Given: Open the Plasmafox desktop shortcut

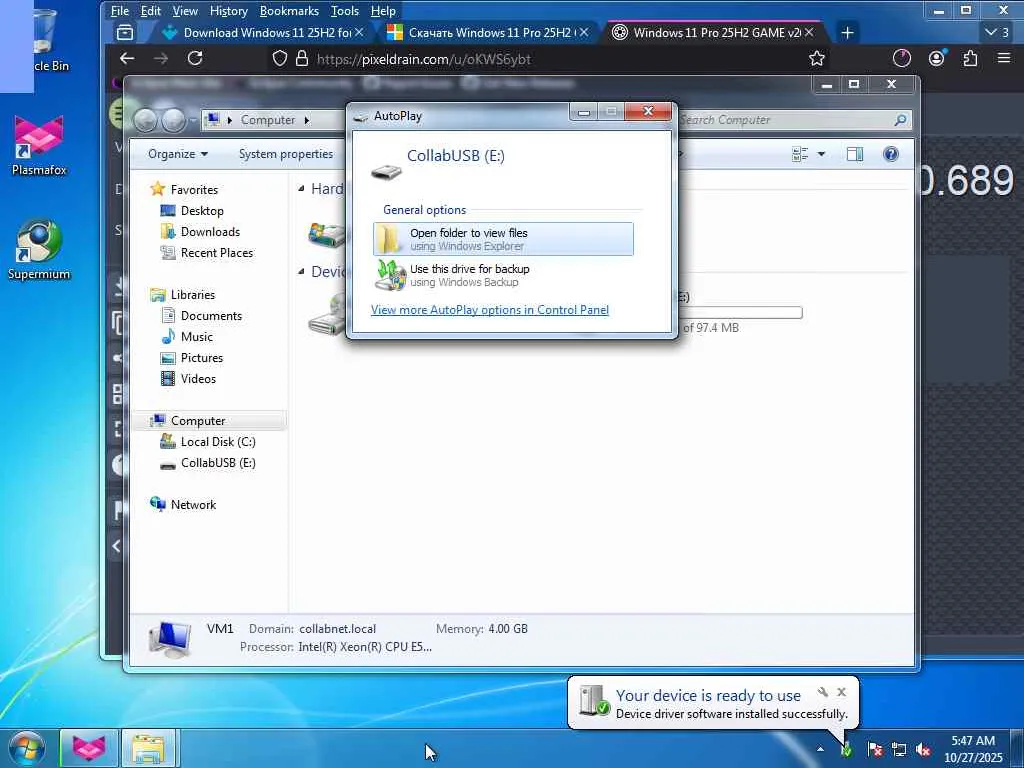Looking at the screenshot, I should 39,146.
